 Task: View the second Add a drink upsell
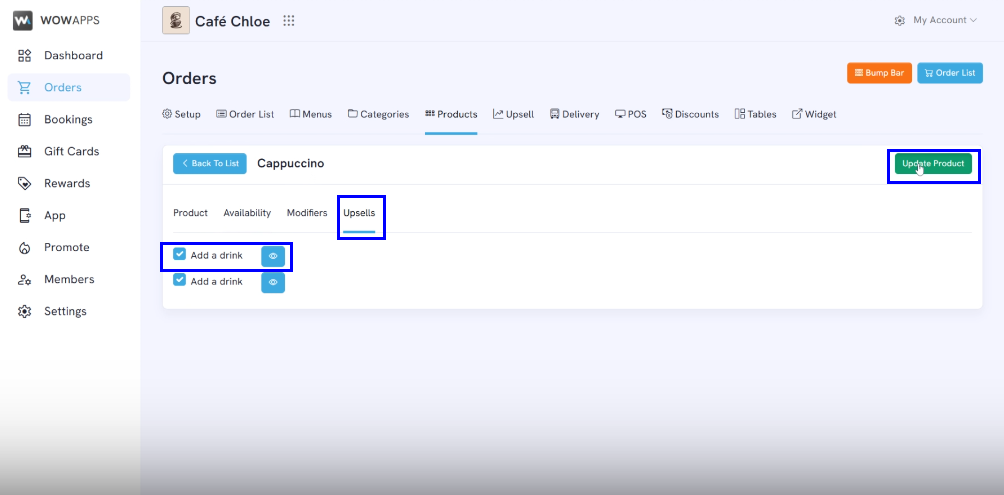click(x=273, y=282)
